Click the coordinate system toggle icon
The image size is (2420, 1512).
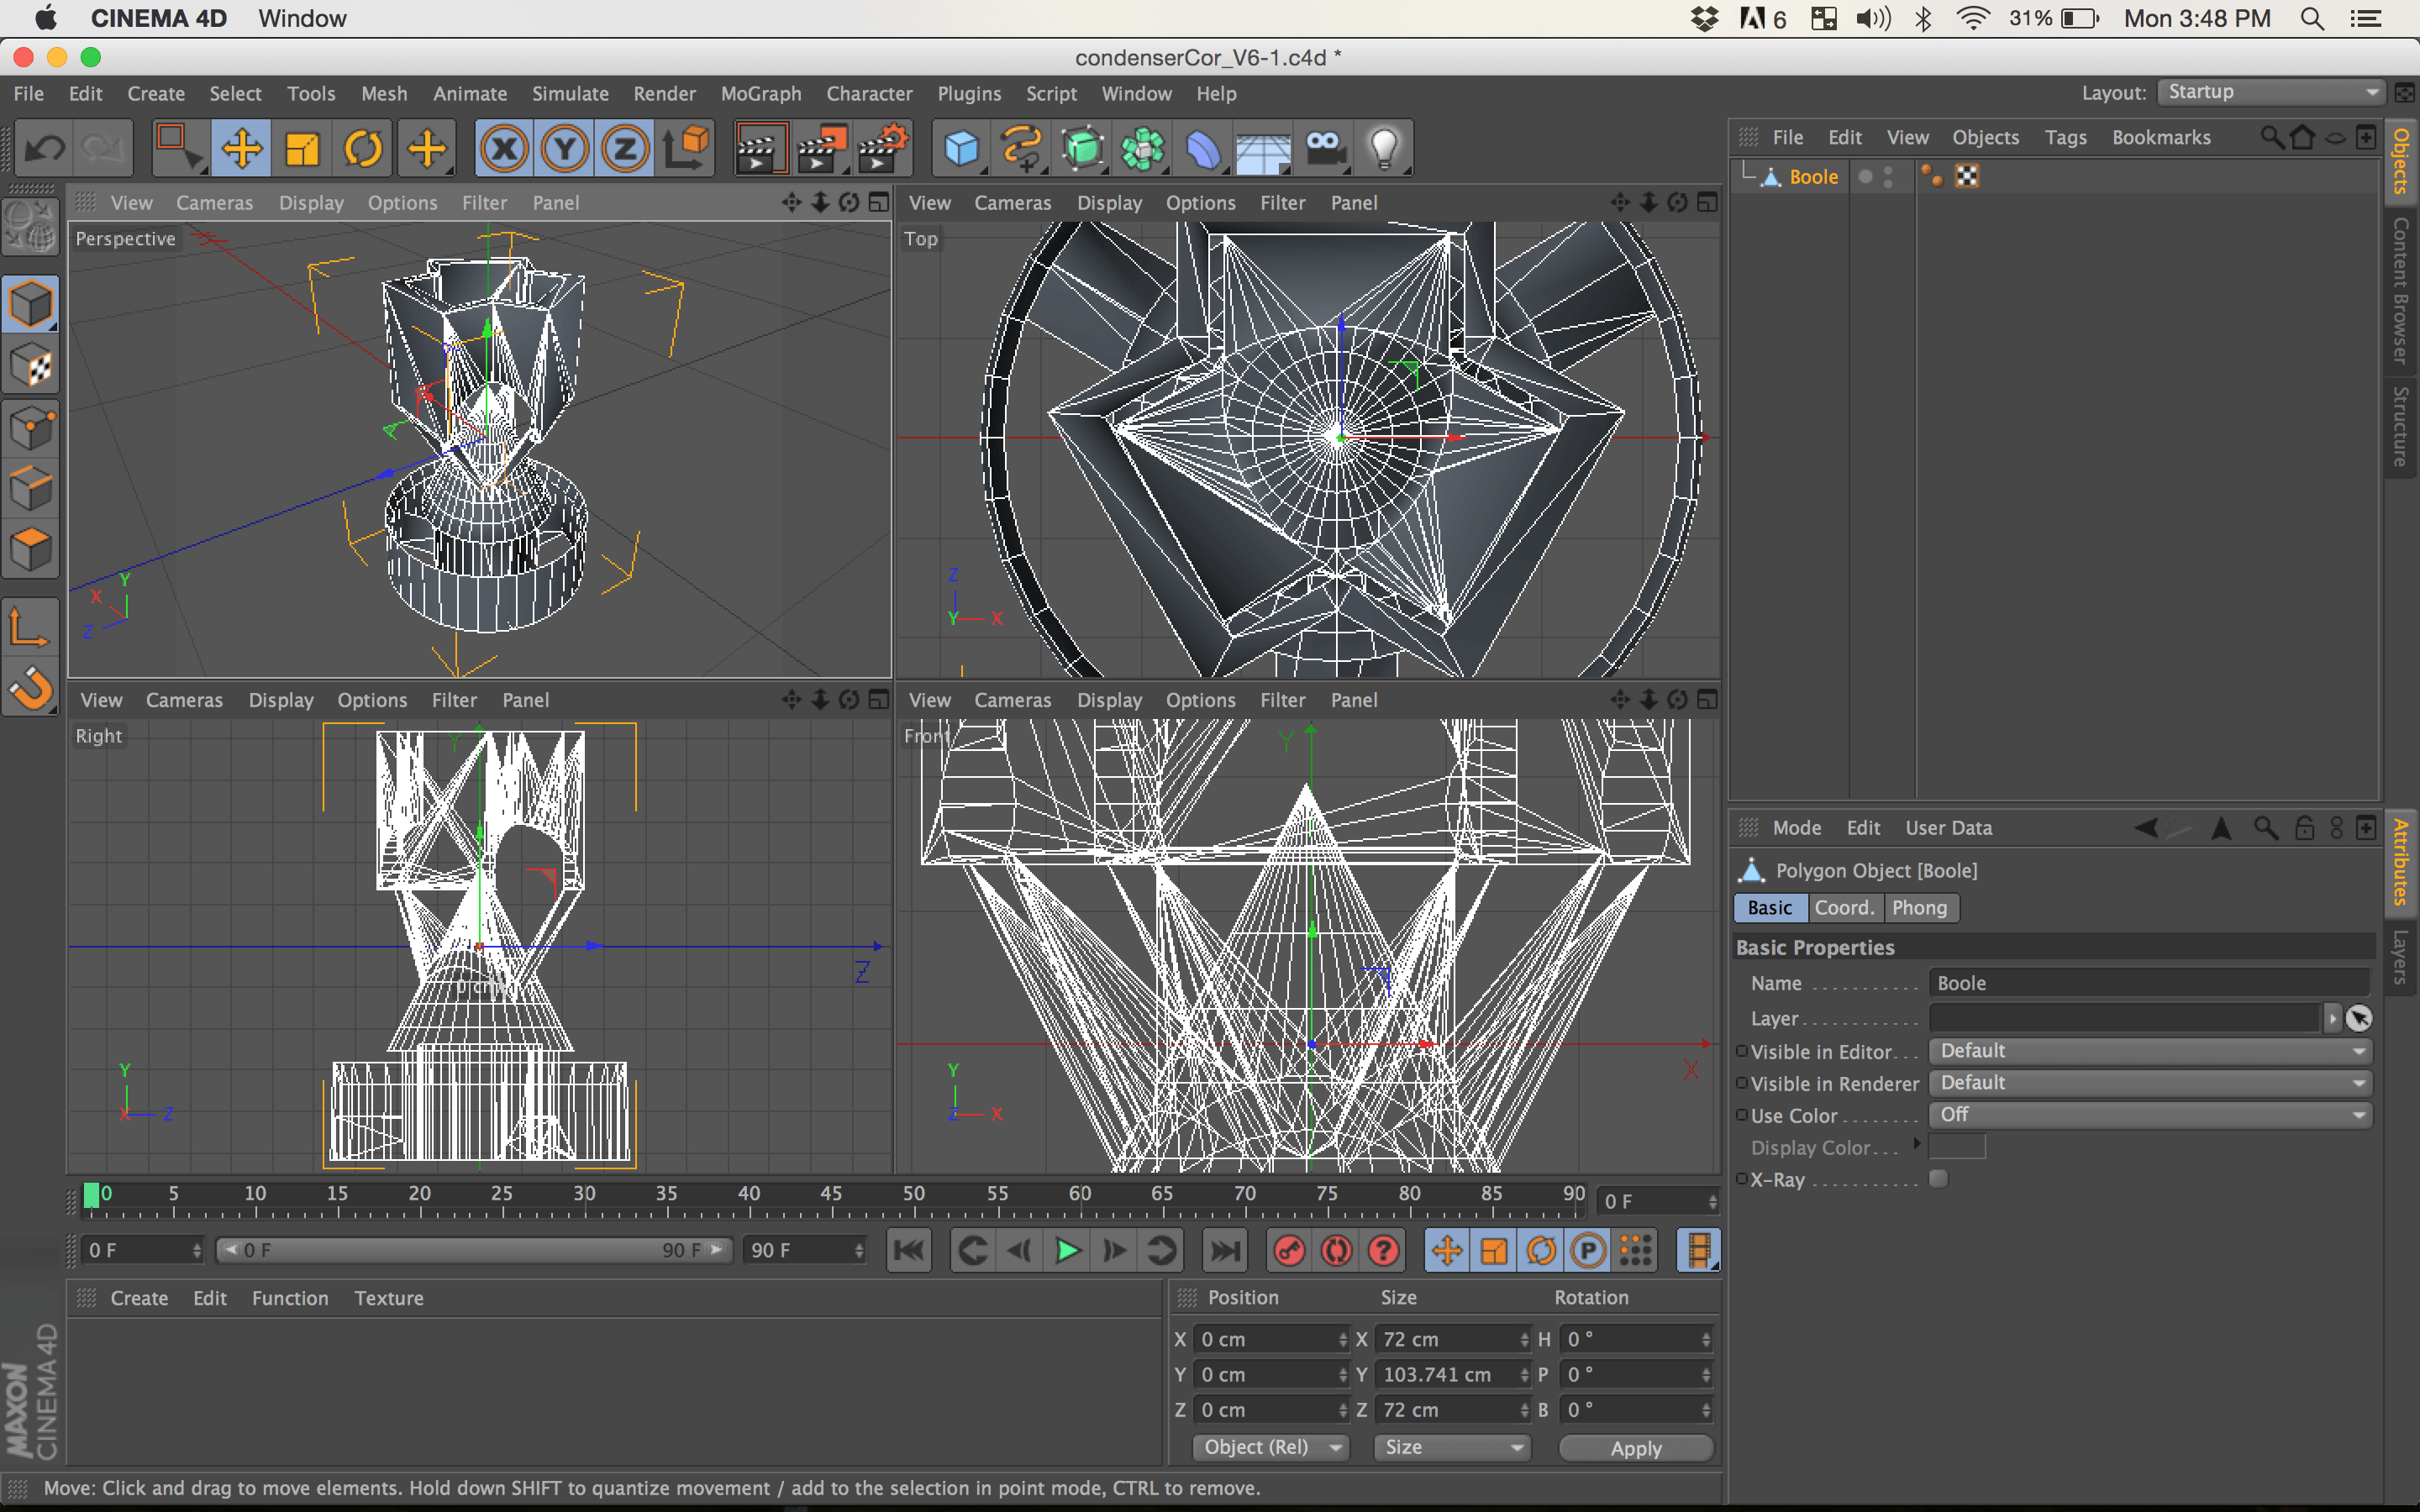(x=687, y=149)
